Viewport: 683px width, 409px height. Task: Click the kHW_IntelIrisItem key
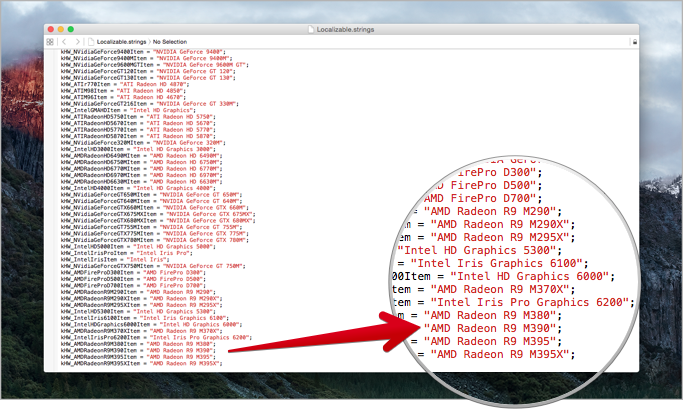[89, 260]
